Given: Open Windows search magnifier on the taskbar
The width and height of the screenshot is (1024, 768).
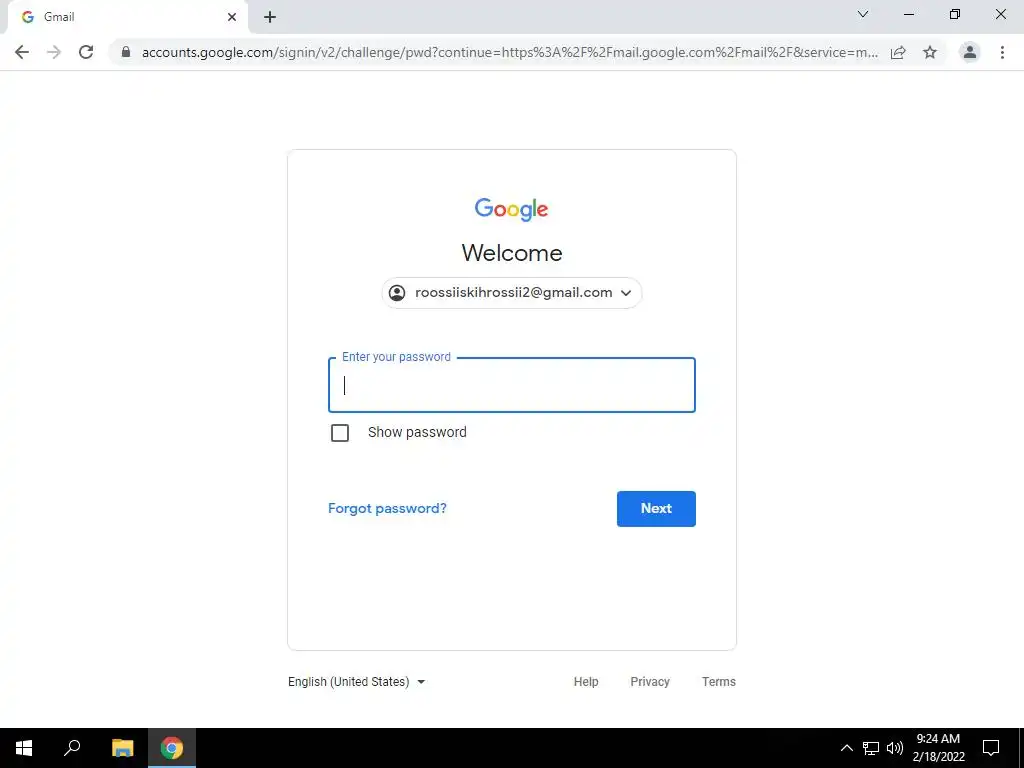Looking at the screenshot, I should [72, 748].
